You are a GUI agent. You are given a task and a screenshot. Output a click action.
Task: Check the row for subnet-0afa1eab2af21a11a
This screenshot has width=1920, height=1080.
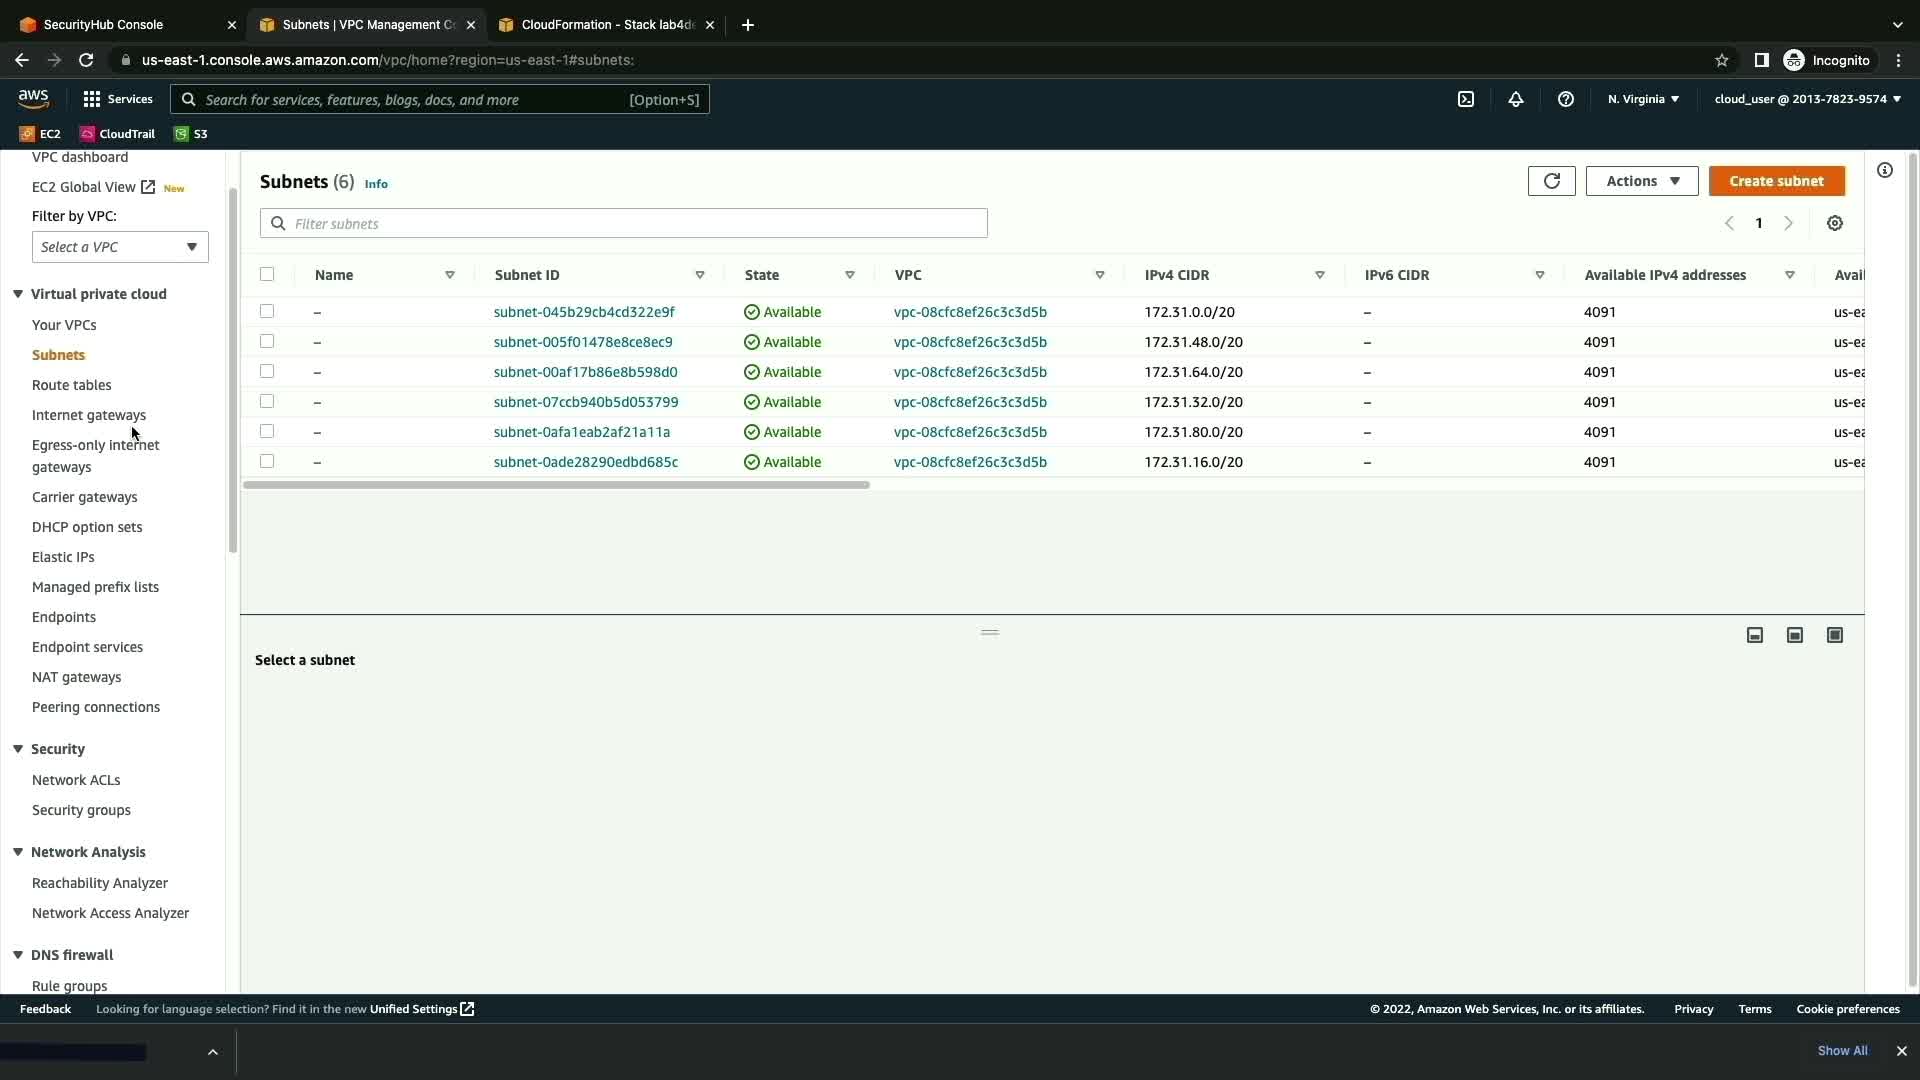267,431
